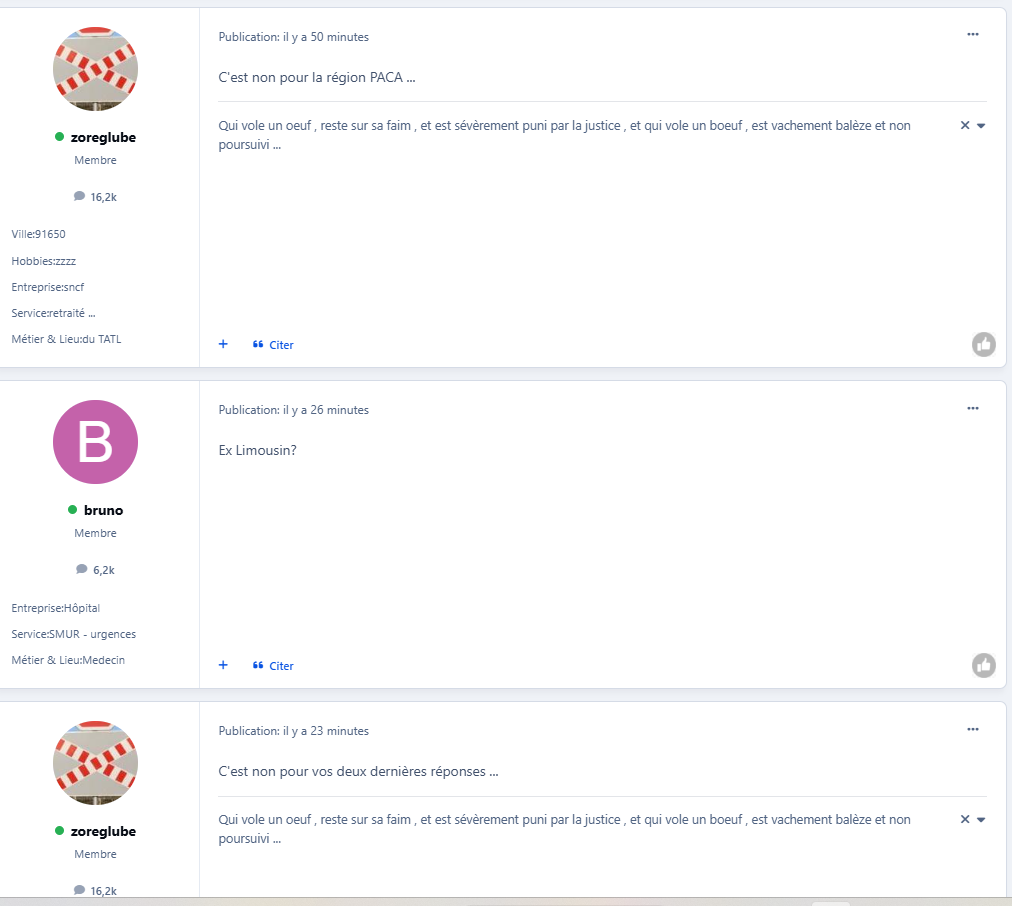Like the post about région PACA

tap(984, 345)
